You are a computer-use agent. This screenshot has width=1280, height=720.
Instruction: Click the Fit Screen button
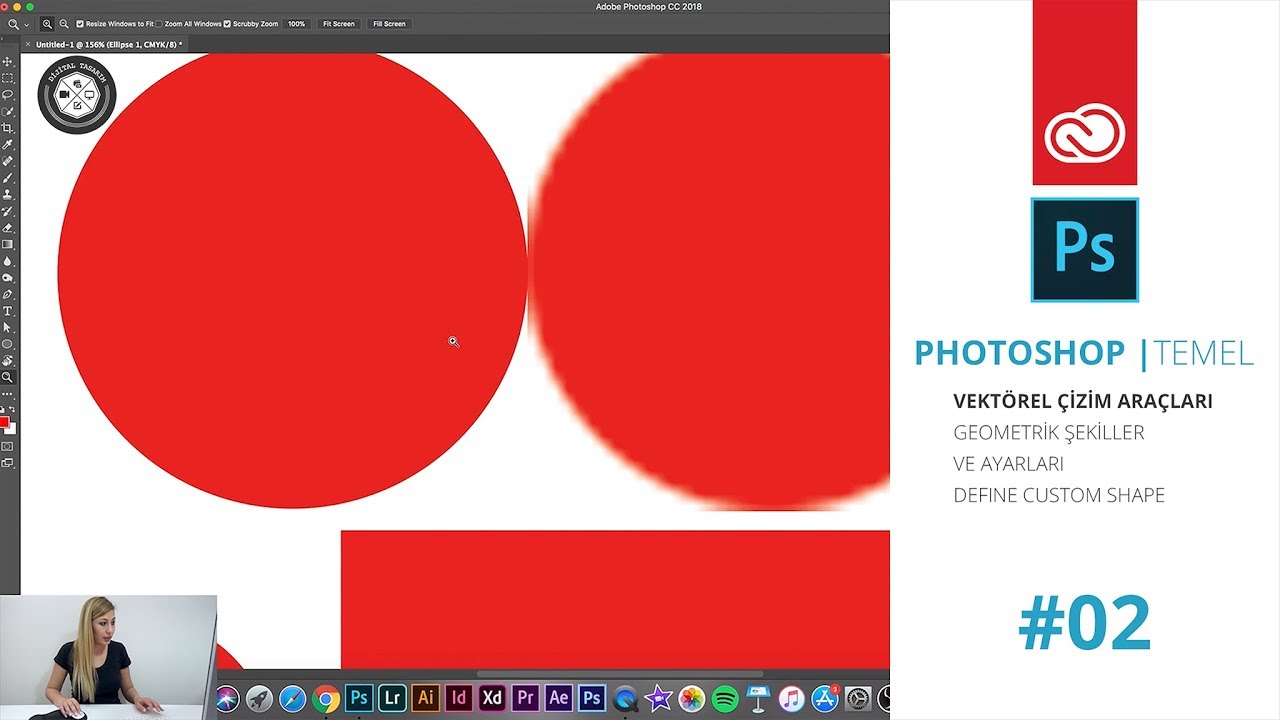pyautogui.click(x=338, y=23)
